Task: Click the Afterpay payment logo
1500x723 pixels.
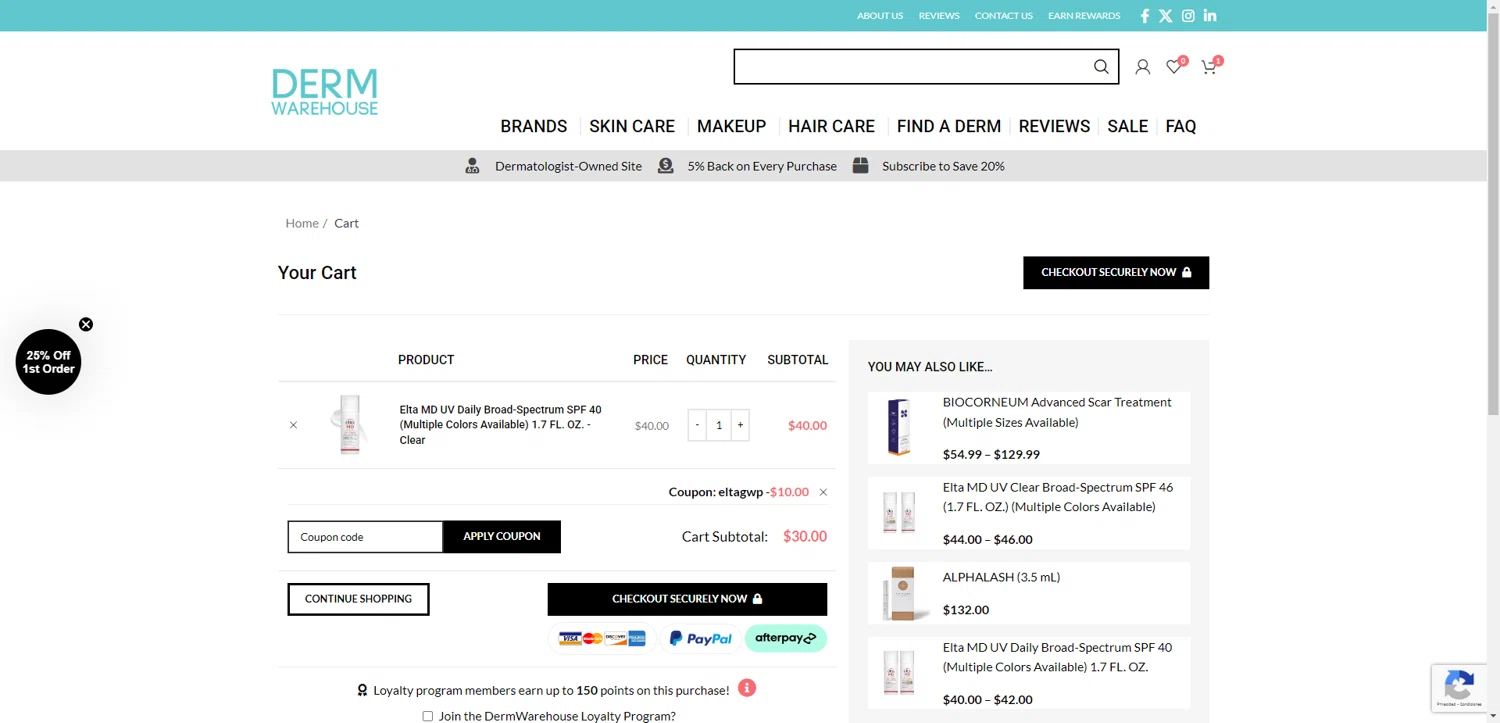Action: point(786,638)
